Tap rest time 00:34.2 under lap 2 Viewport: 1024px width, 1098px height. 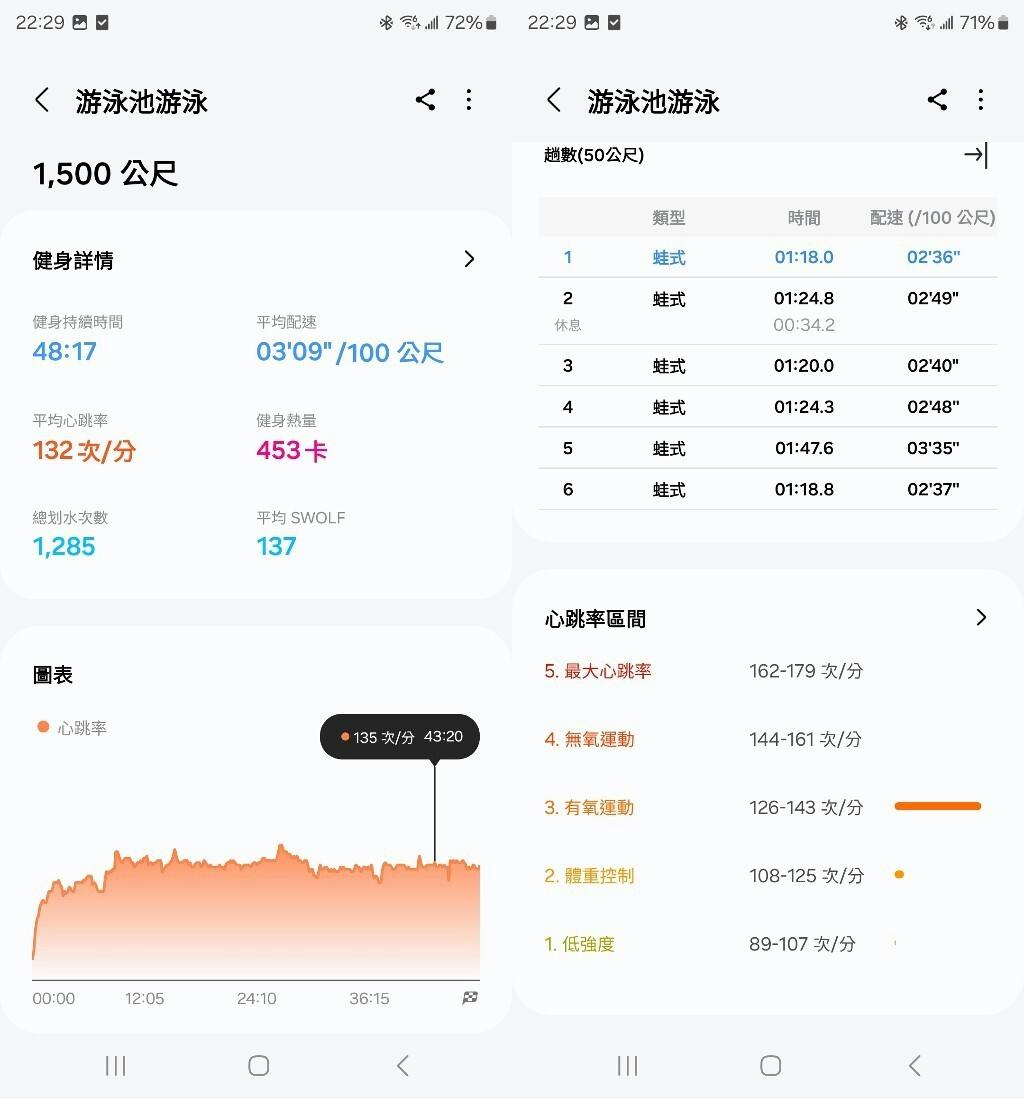click(803, 325)
